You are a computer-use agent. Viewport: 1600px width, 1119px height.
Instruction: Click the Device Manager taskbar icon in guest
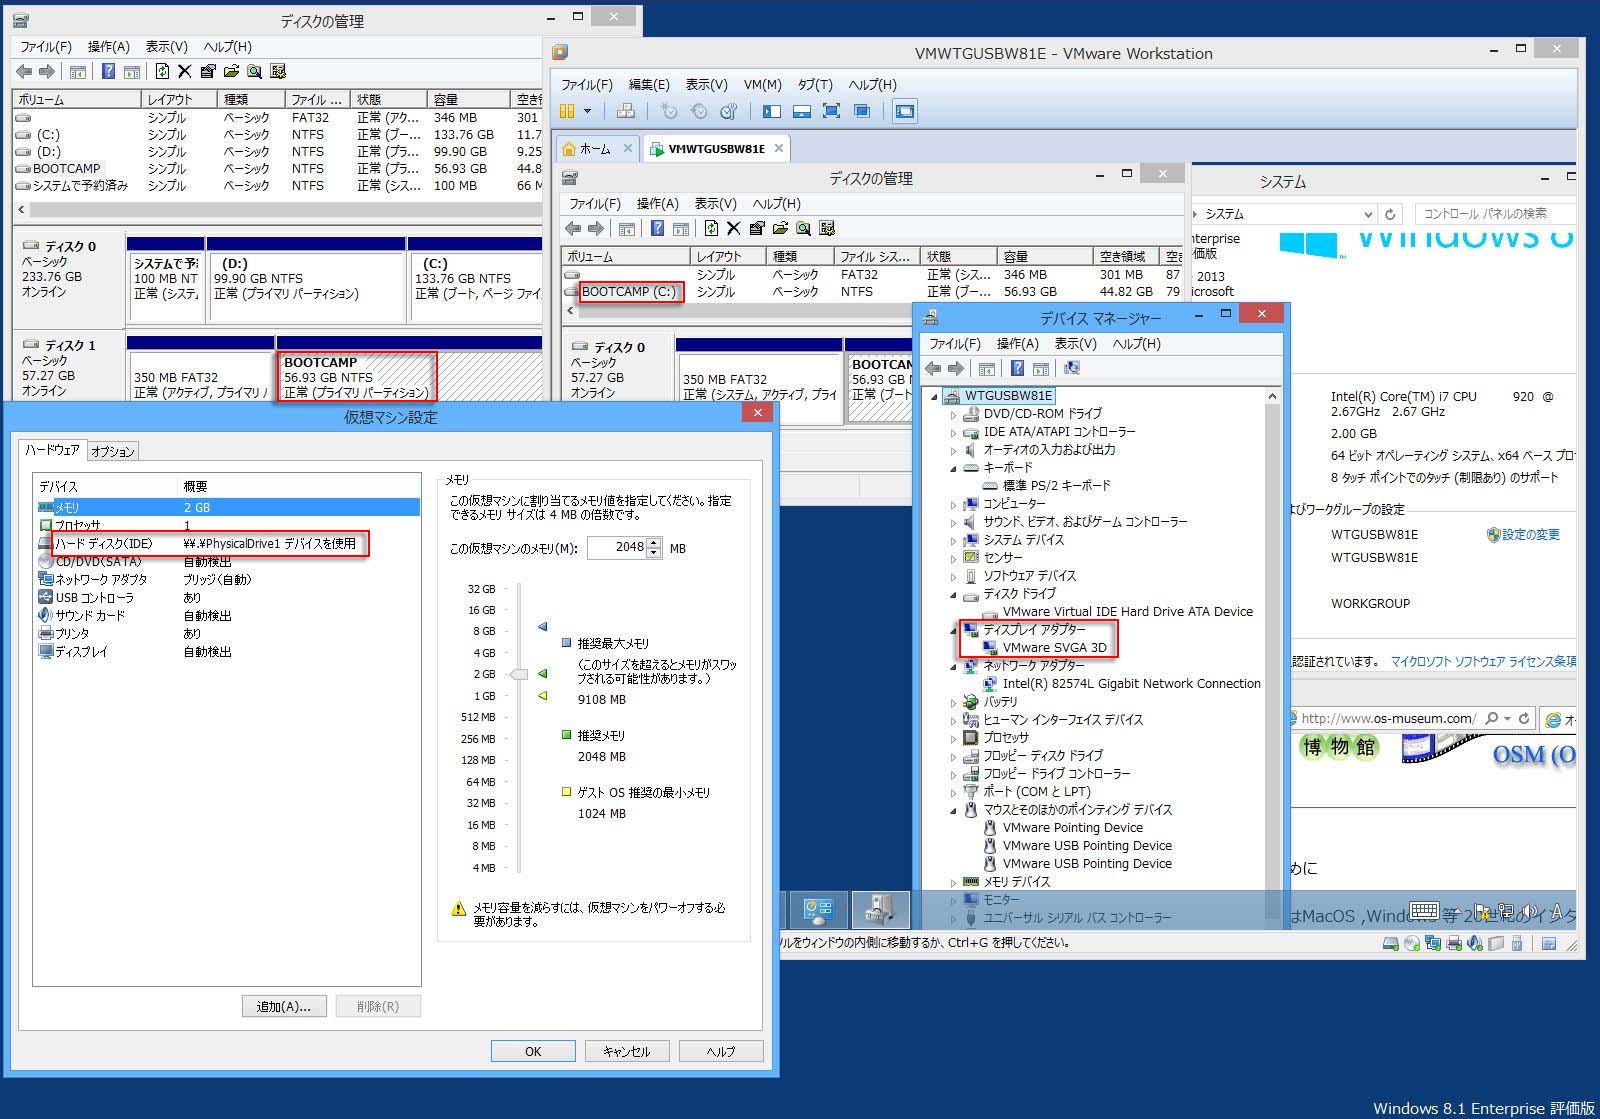point(880,909)
